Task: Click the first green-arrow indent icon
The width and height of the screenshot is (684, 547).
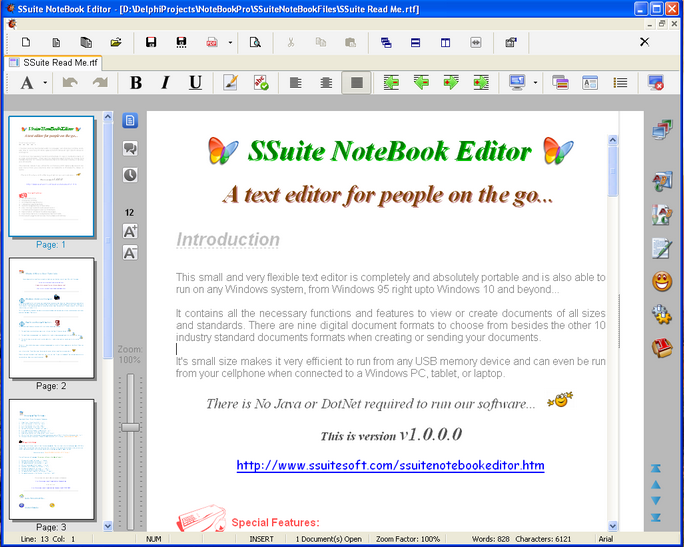Action: point(391,82)
